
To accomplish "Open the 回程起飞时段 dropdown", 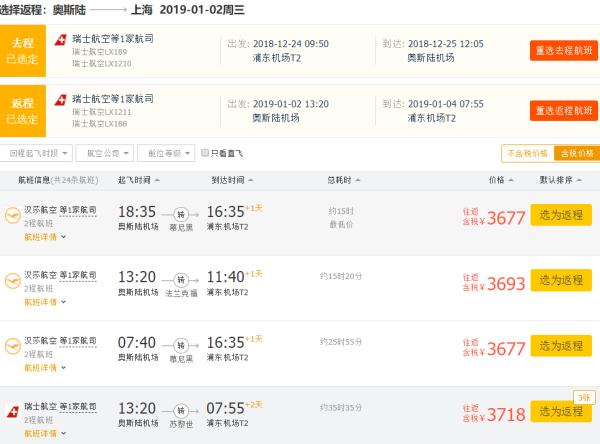I will tap(36, 153).
